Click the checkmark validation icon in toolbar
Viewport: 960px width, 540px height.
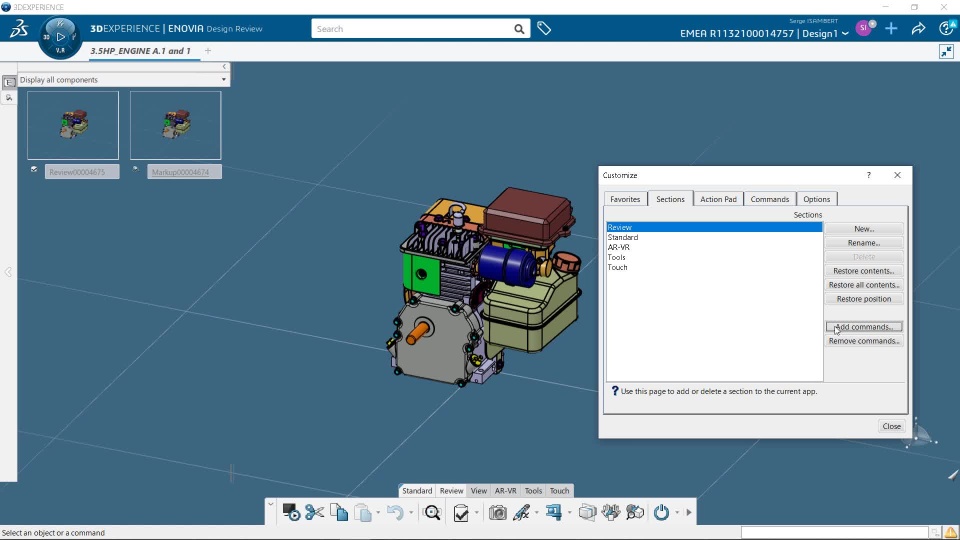pyautogui.click(x=461, y=512)
